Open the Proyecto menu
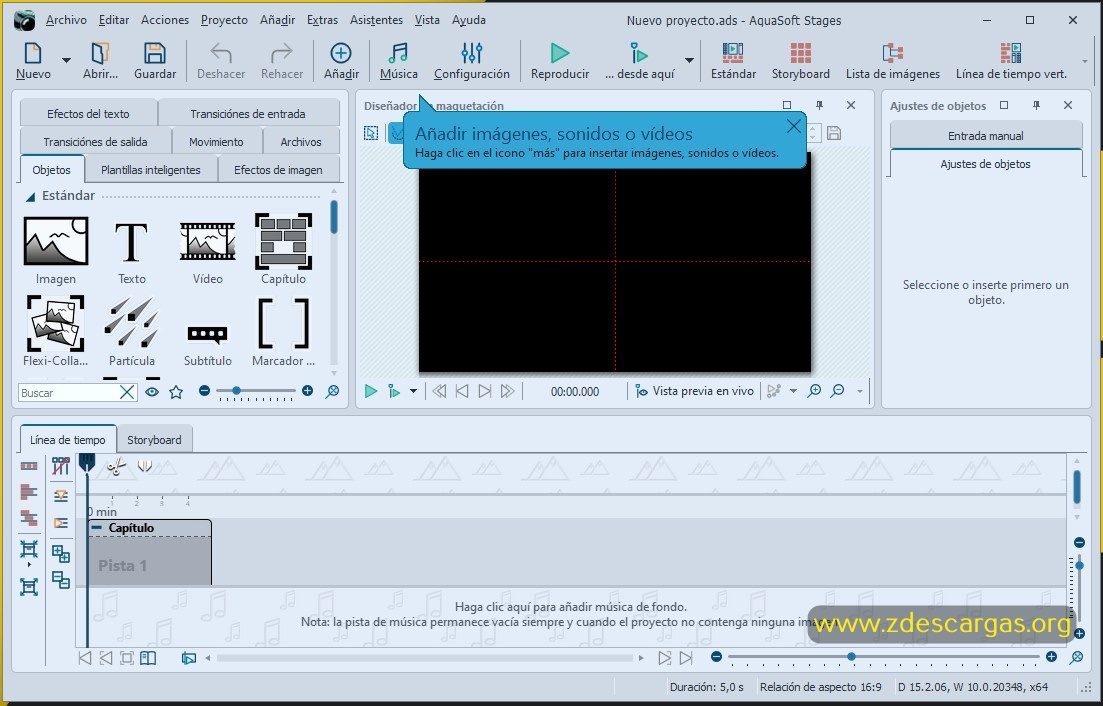1103x706 pixels. pos(224,20)
